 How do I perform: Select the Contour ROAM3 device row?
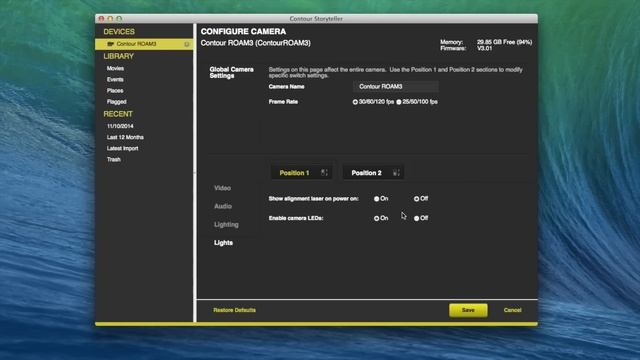coord(144,44)
